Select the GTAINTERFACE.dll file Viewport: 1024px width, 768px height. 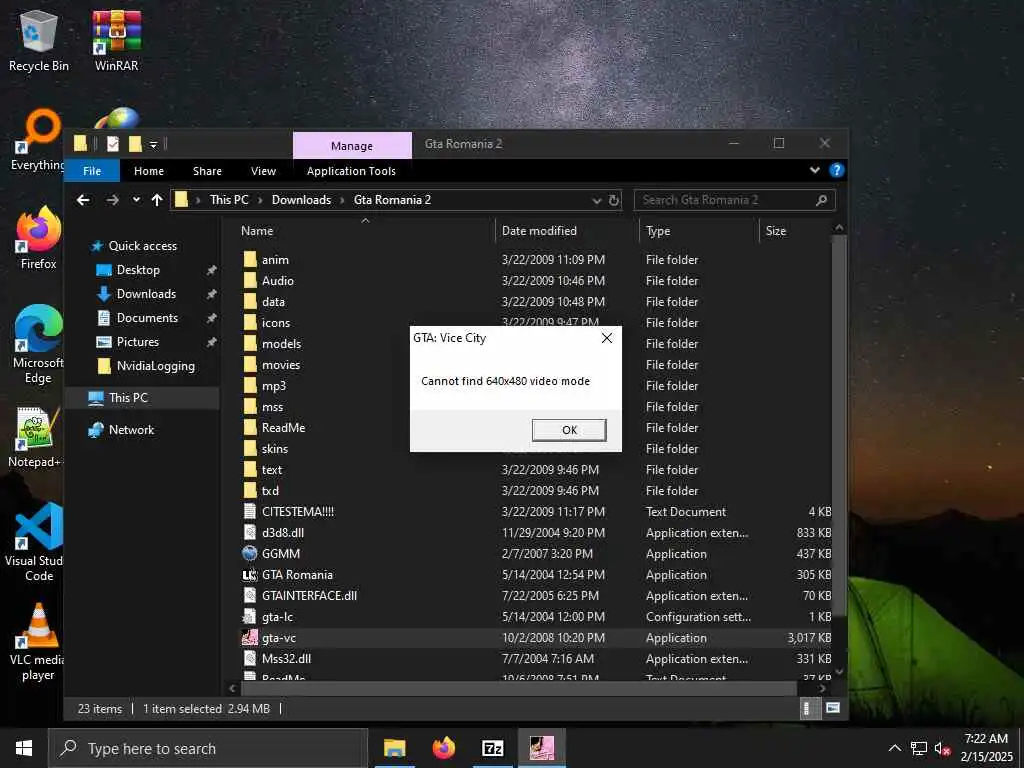coord(309,596)
